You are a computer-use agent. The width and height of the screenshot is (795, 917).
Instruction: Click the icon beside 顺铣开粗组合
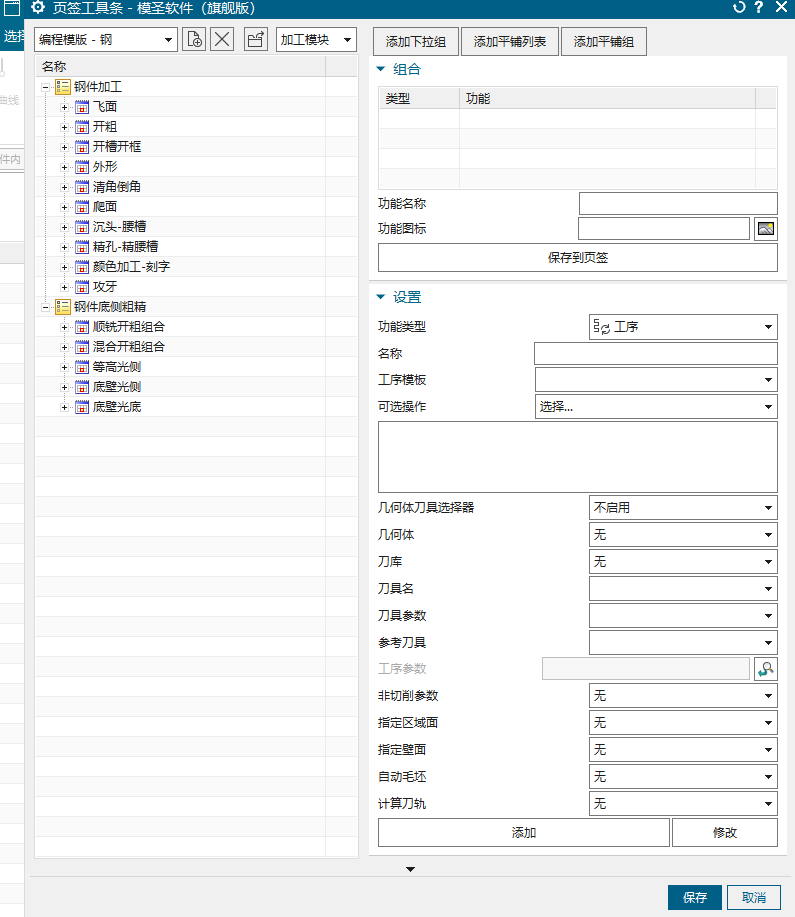(82, 327)
